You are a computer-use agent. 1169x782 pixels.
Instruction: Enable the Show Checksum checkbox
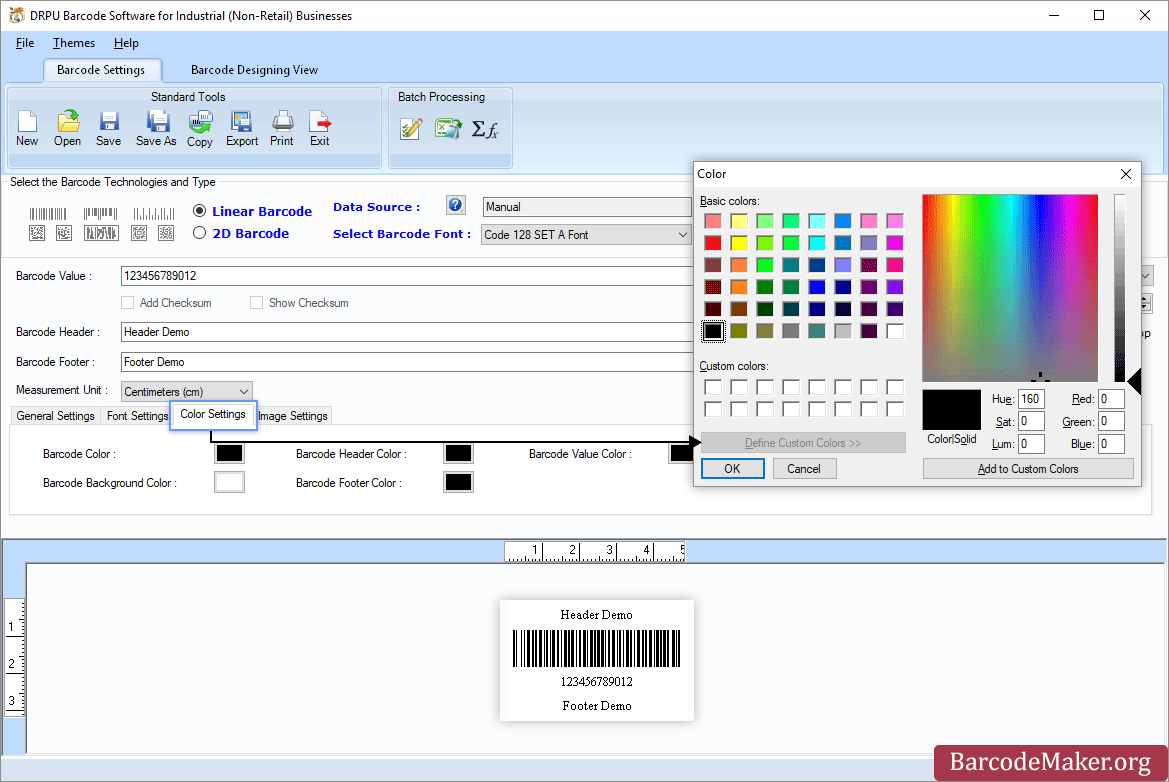(256, 303)
